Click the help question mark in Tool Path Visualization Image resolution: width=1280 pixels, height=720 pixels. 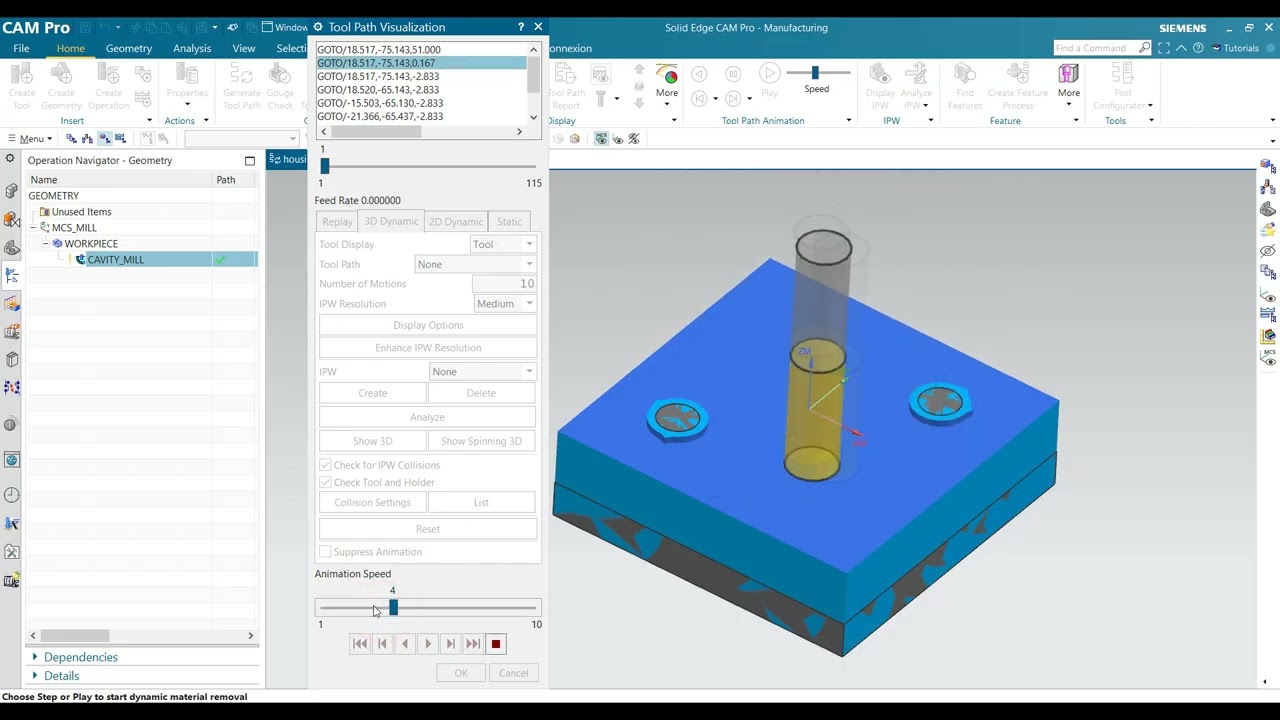tap(521, 27)
